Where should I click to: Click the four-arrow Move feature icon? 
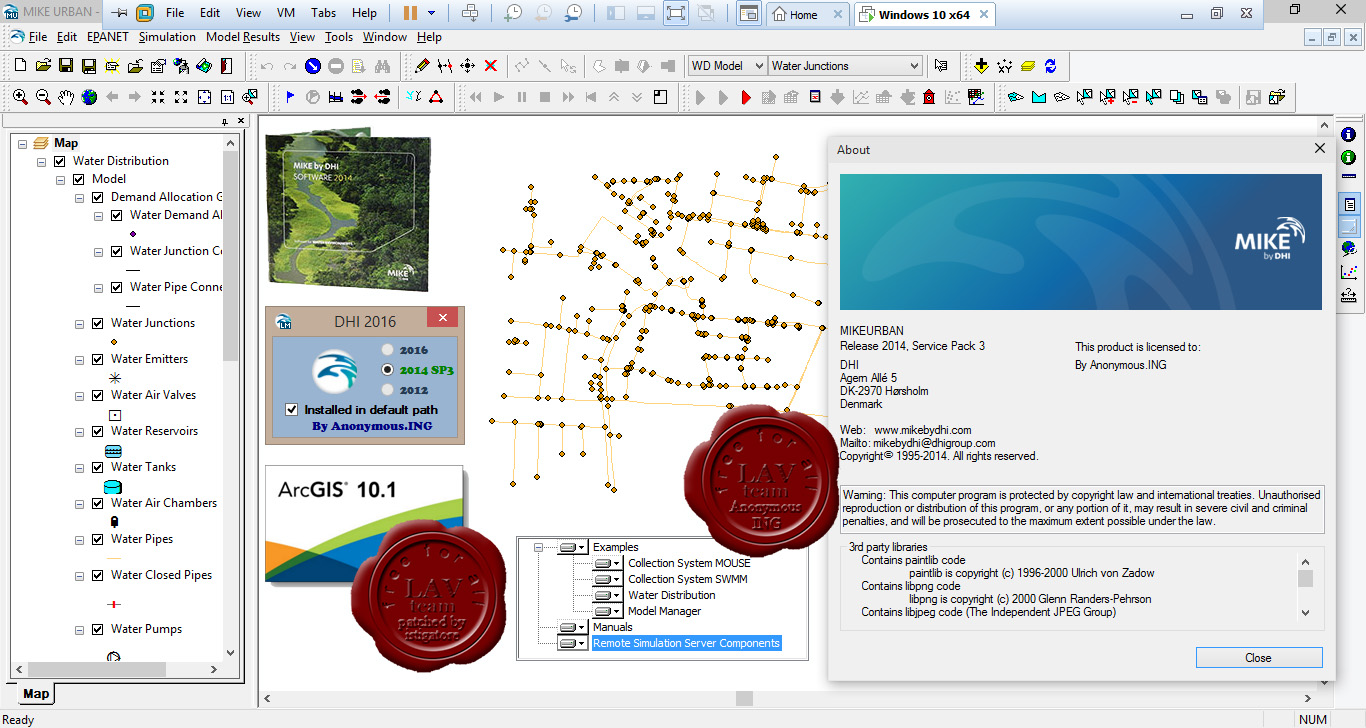tap(467, 66)
